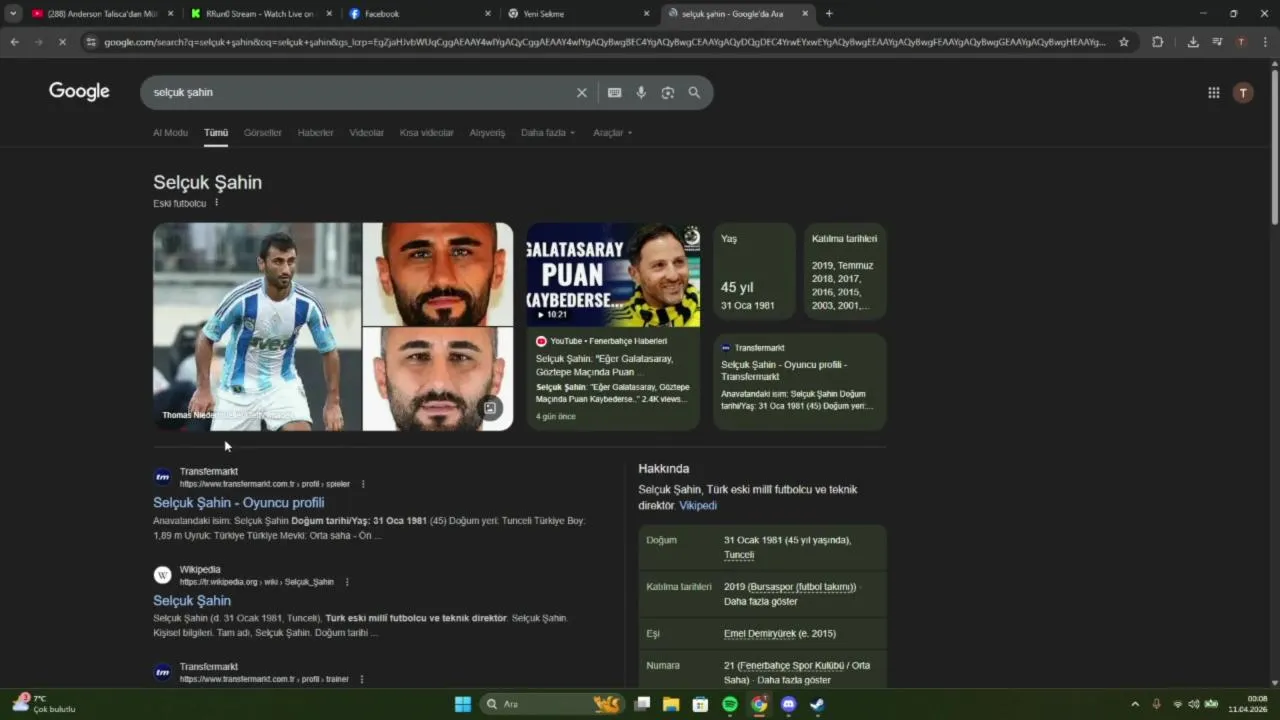The image size is (1280, 720).
Task: Open Chrome downloads
Action: tap(1193, 42)
